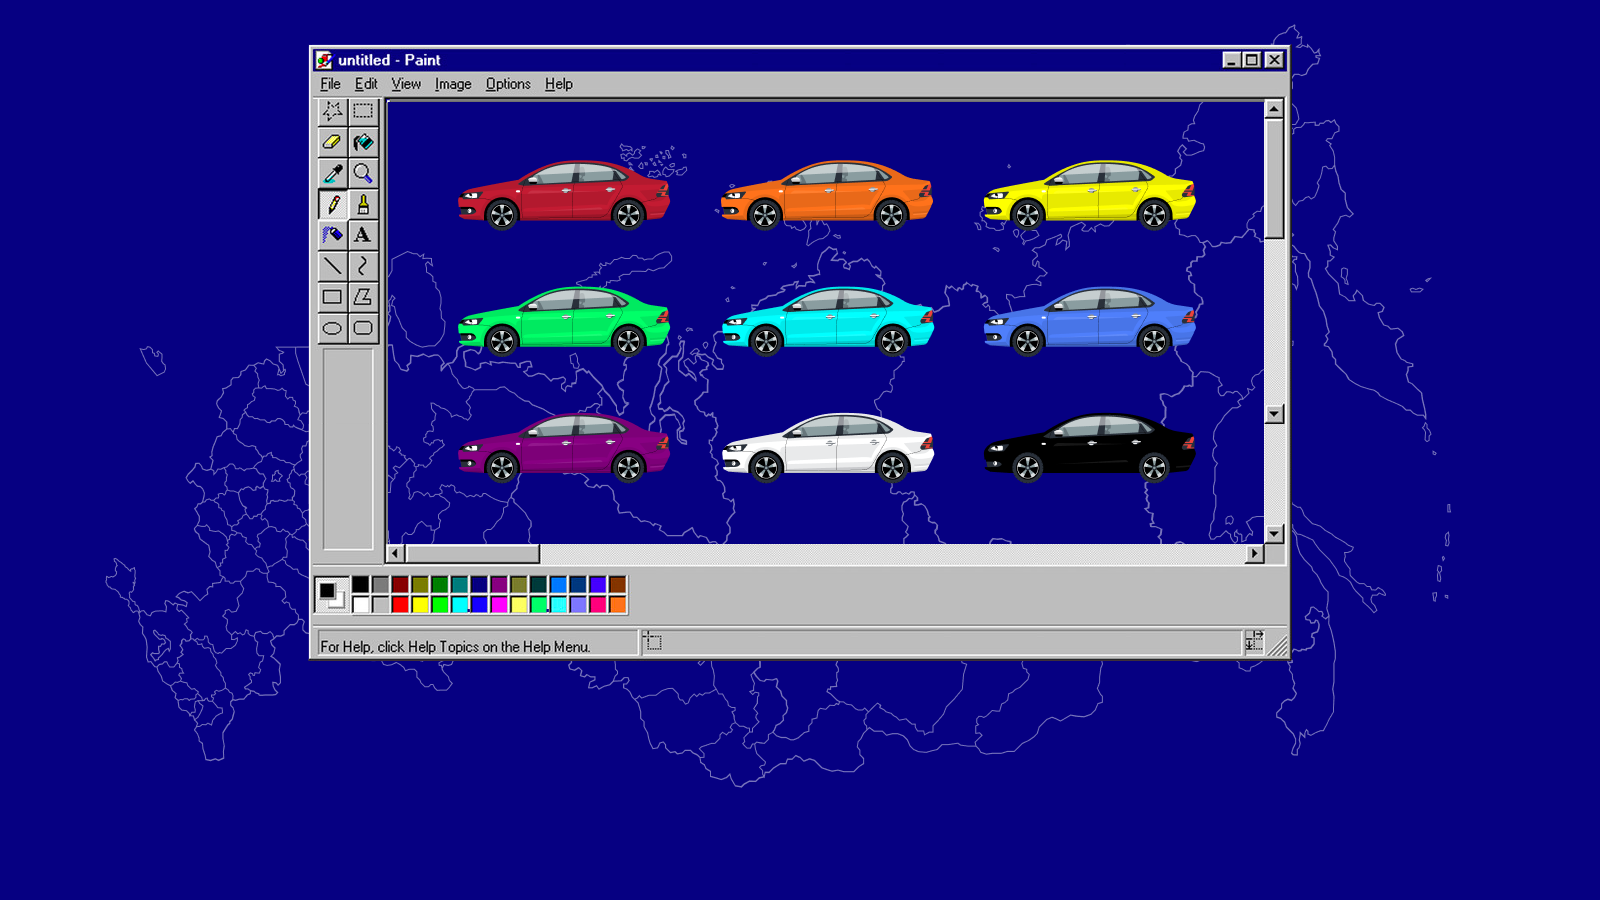This screenshot has height=900, width=1600.
Task: Click the purple car on the canvas
Action: tap(564, 447)
